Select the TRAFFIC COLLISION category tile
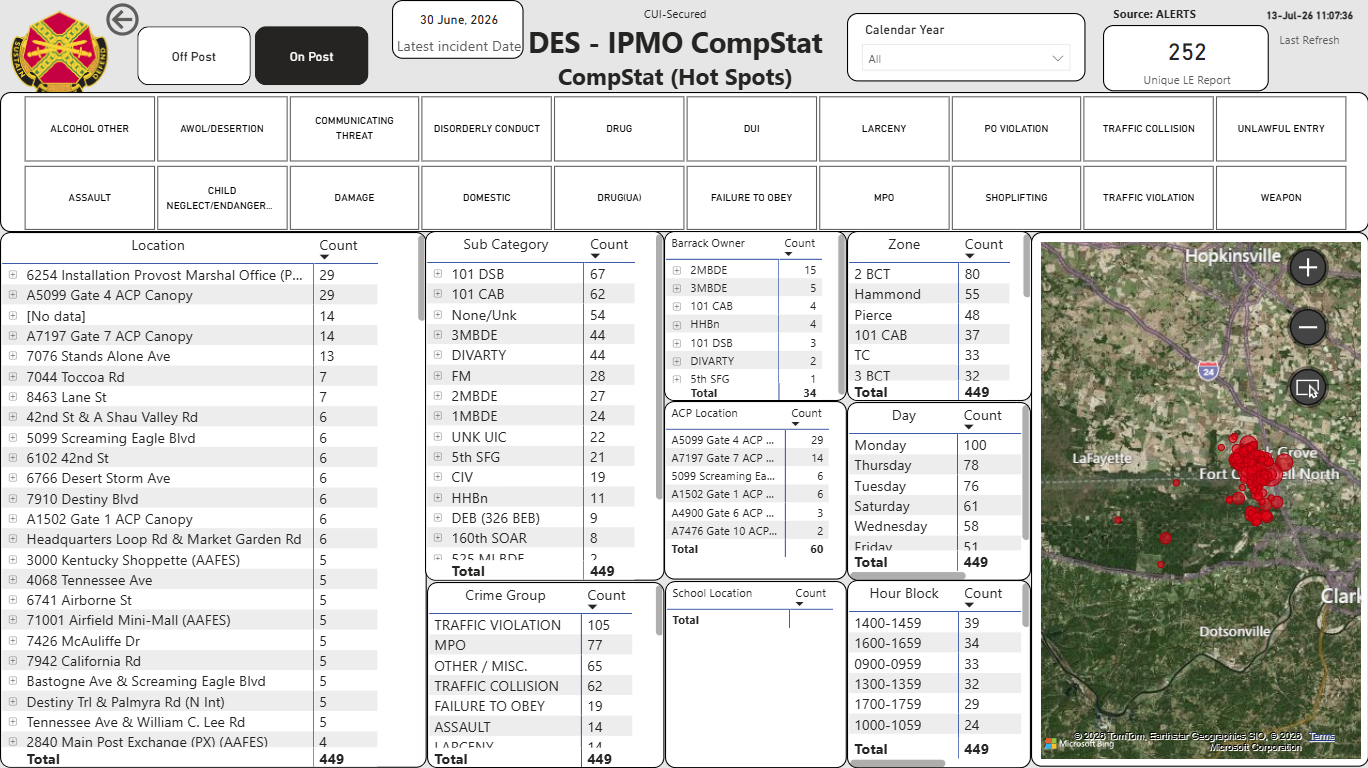This screenshot has height=768, width=1368. point(1149,129)
